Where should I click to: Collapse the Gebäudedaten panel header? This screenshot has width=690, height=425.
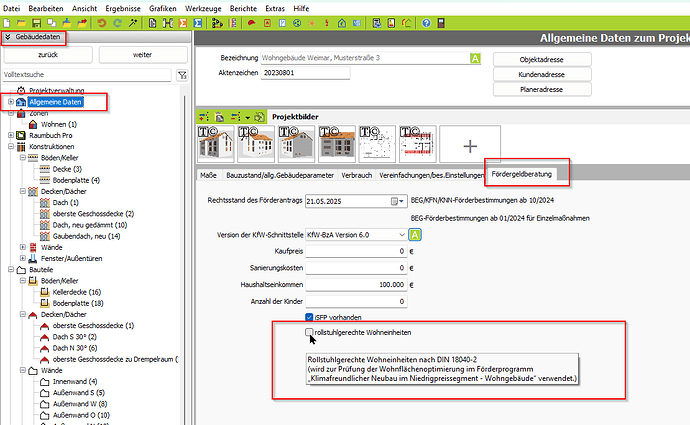(x=8, y=37)
